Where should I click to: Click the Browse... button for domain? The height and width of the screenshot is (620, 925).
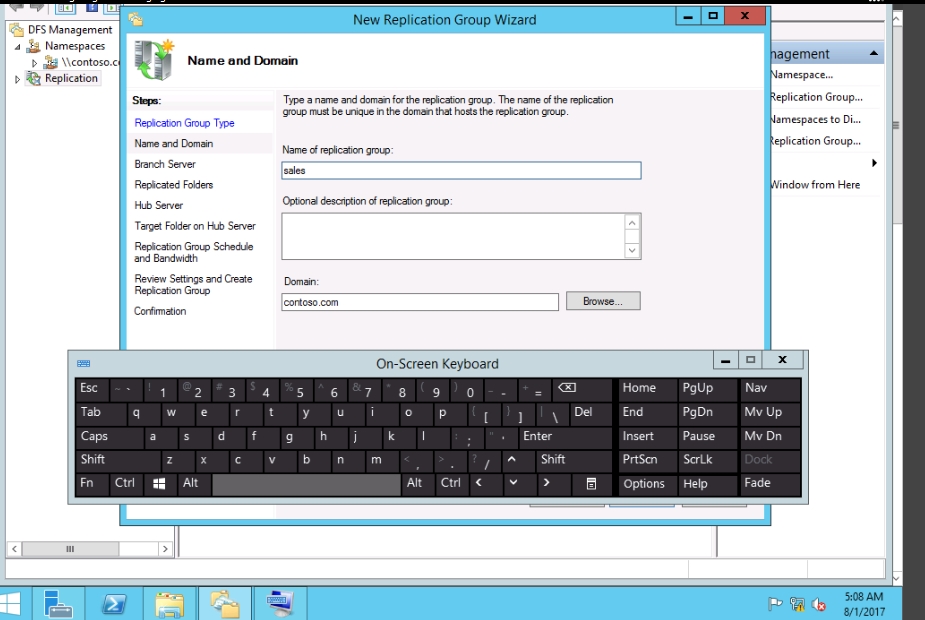click(x=603, y=301)
